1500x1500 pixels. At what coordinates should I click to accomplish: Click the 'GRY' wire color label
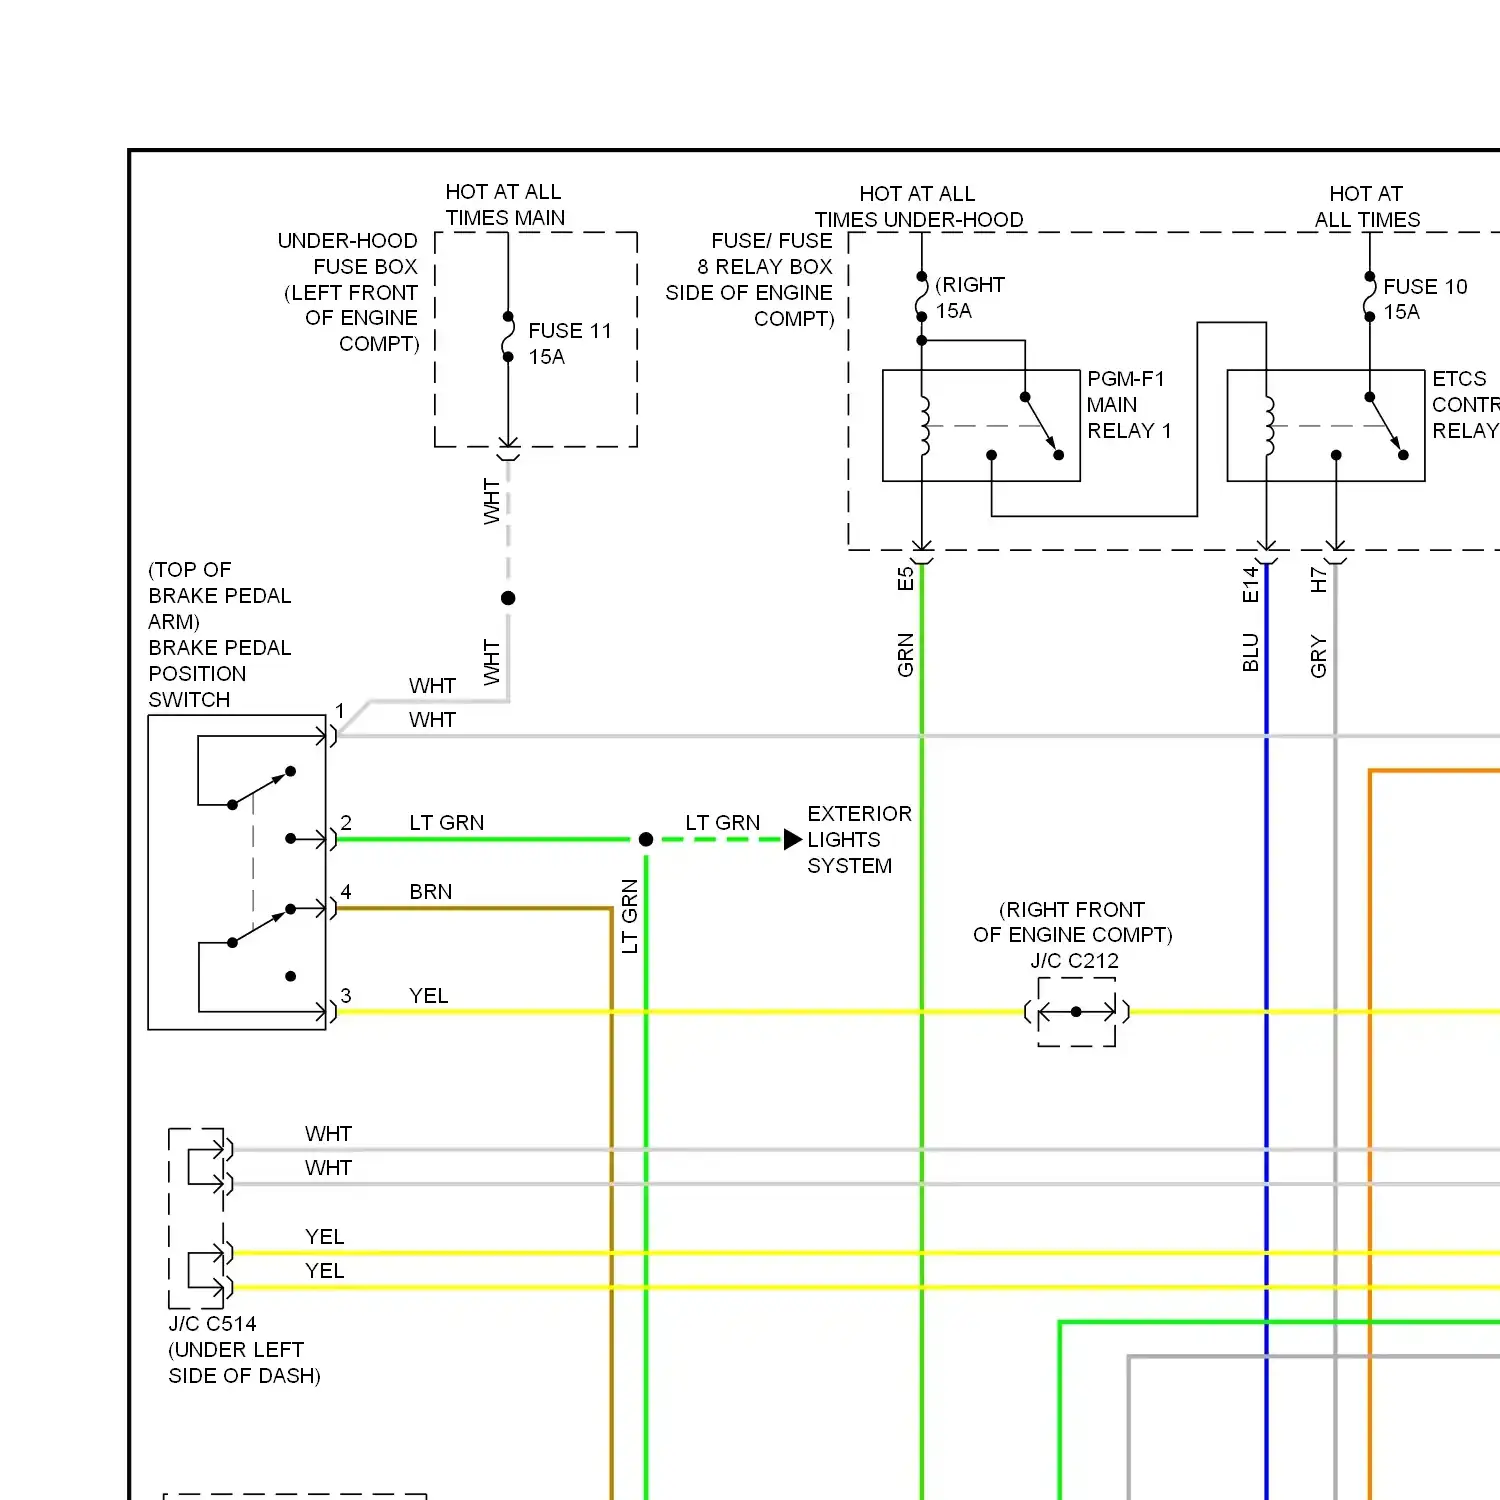tap(1319, 656)
